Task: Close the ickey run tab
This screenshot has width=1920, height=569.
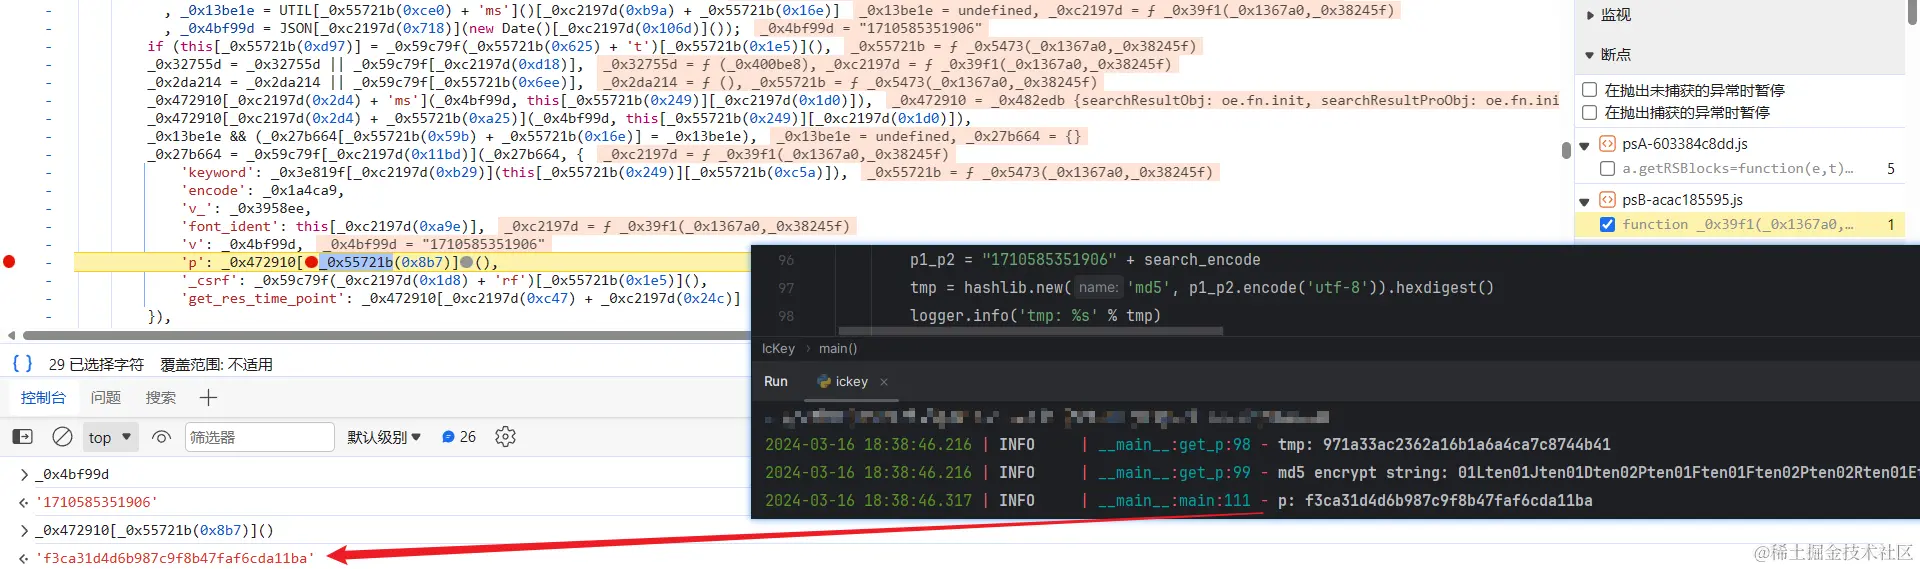Action: click(884, 382)
